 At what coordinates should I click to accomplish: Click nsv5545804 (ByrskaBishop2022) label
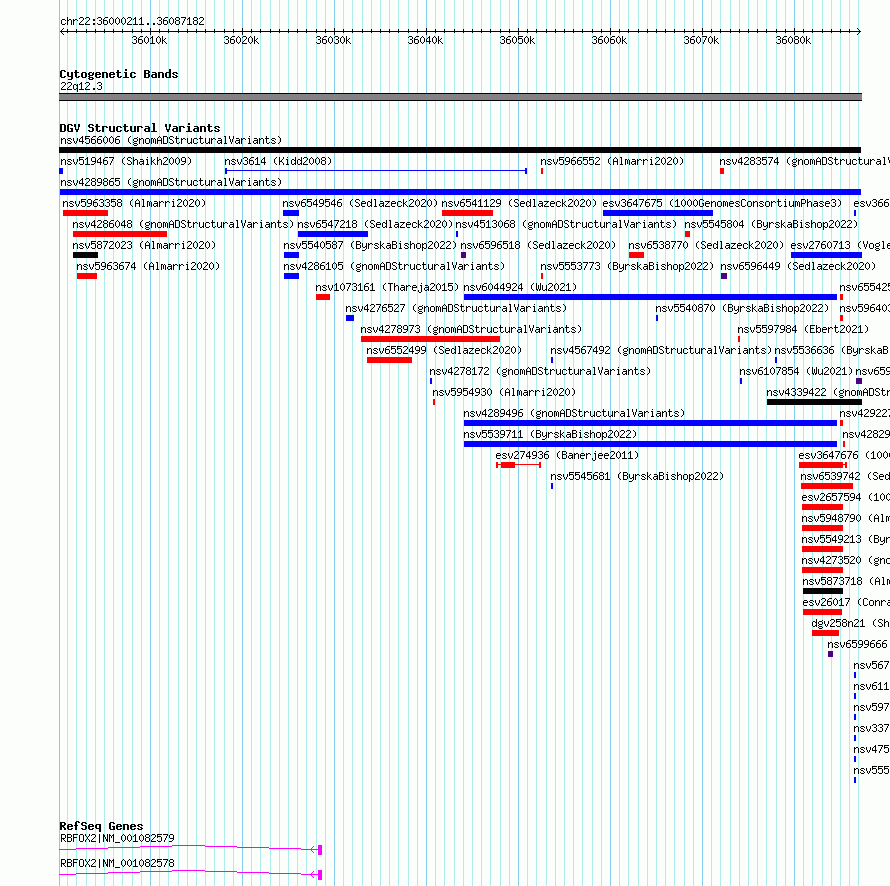pos(771,224)
